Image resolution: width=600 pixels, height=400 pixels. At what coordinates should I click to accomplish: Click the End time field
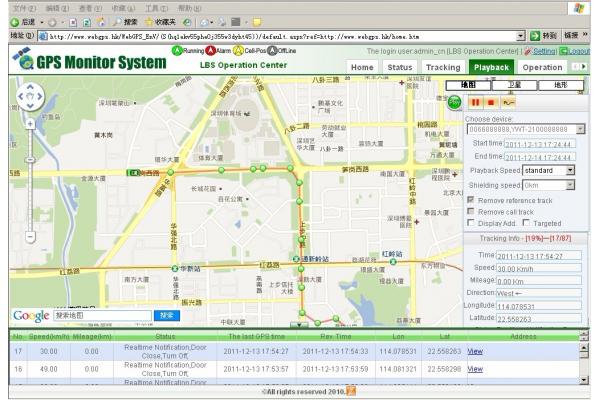(540, 157)
